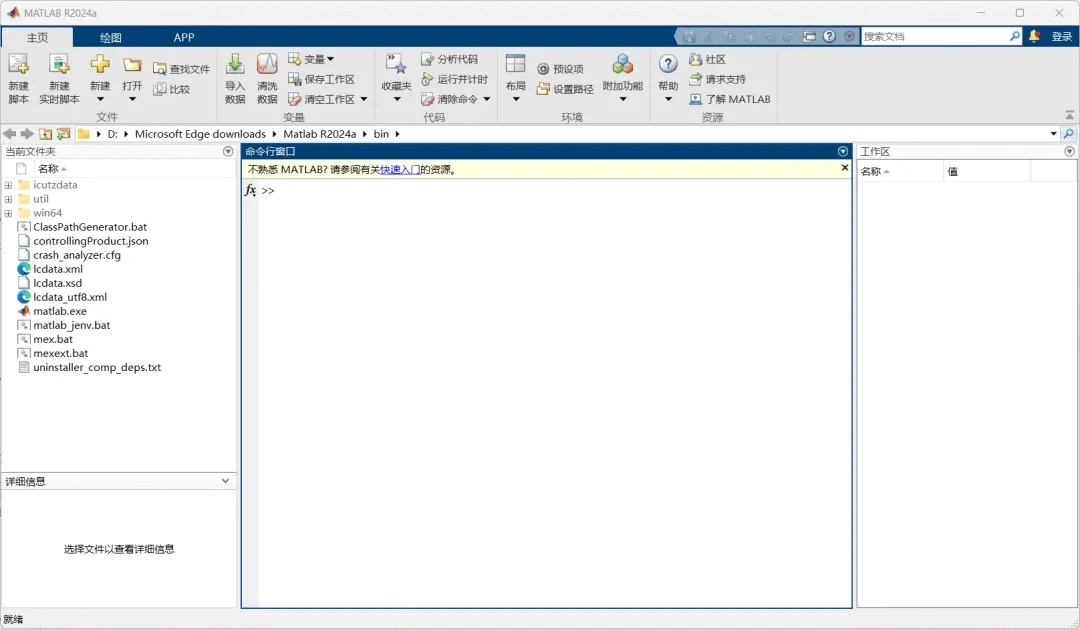This screenshot has height=629, width=1080.
Task: Collapse the 详细信息 details panel
Action: coord(225,481)
